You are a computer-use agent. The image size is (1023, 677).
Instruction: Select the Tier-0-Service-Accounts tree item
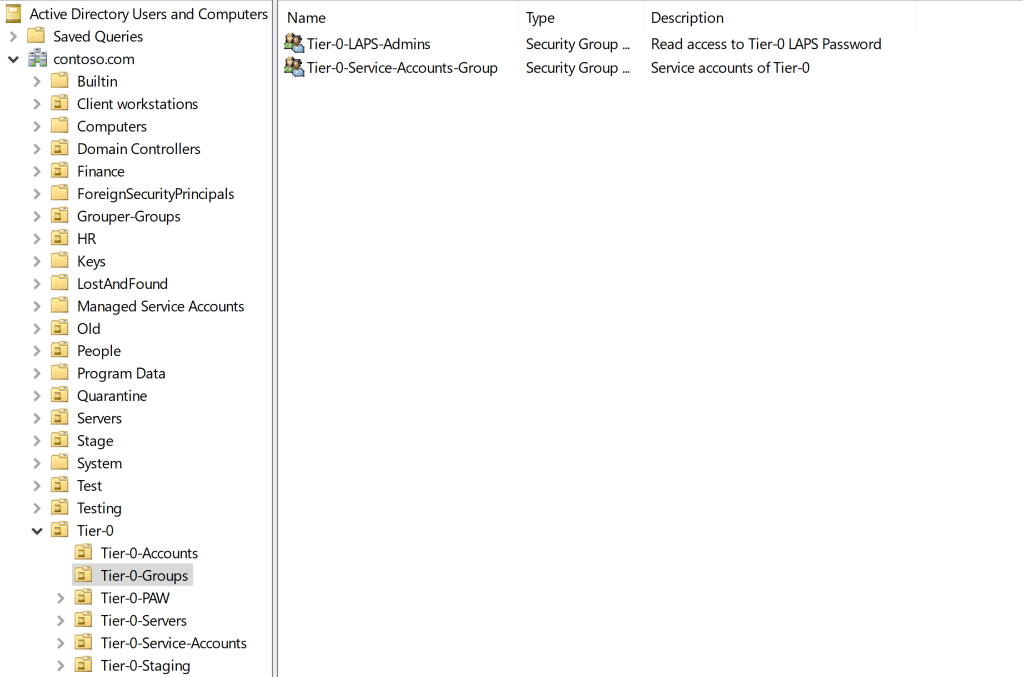[x=173, y=643]
